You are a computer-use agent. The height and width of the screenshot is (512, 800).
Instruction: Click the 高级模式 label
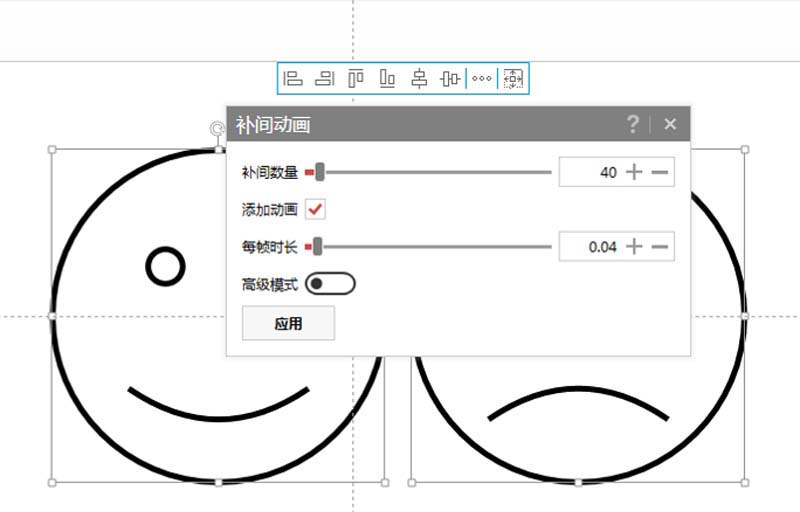tap(270, 284)
